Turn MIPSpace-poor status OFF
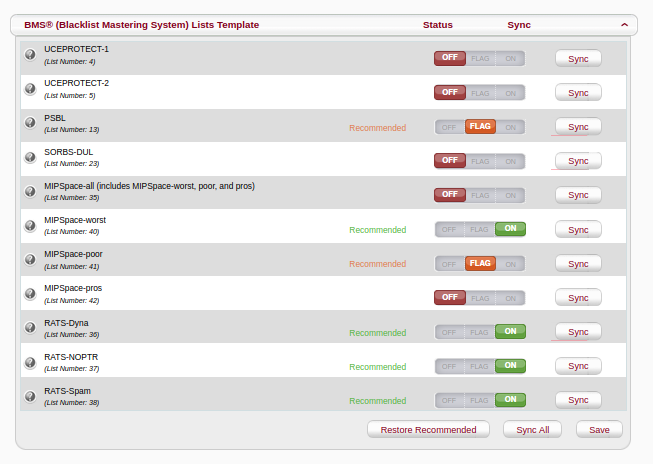 coord(449,264)
